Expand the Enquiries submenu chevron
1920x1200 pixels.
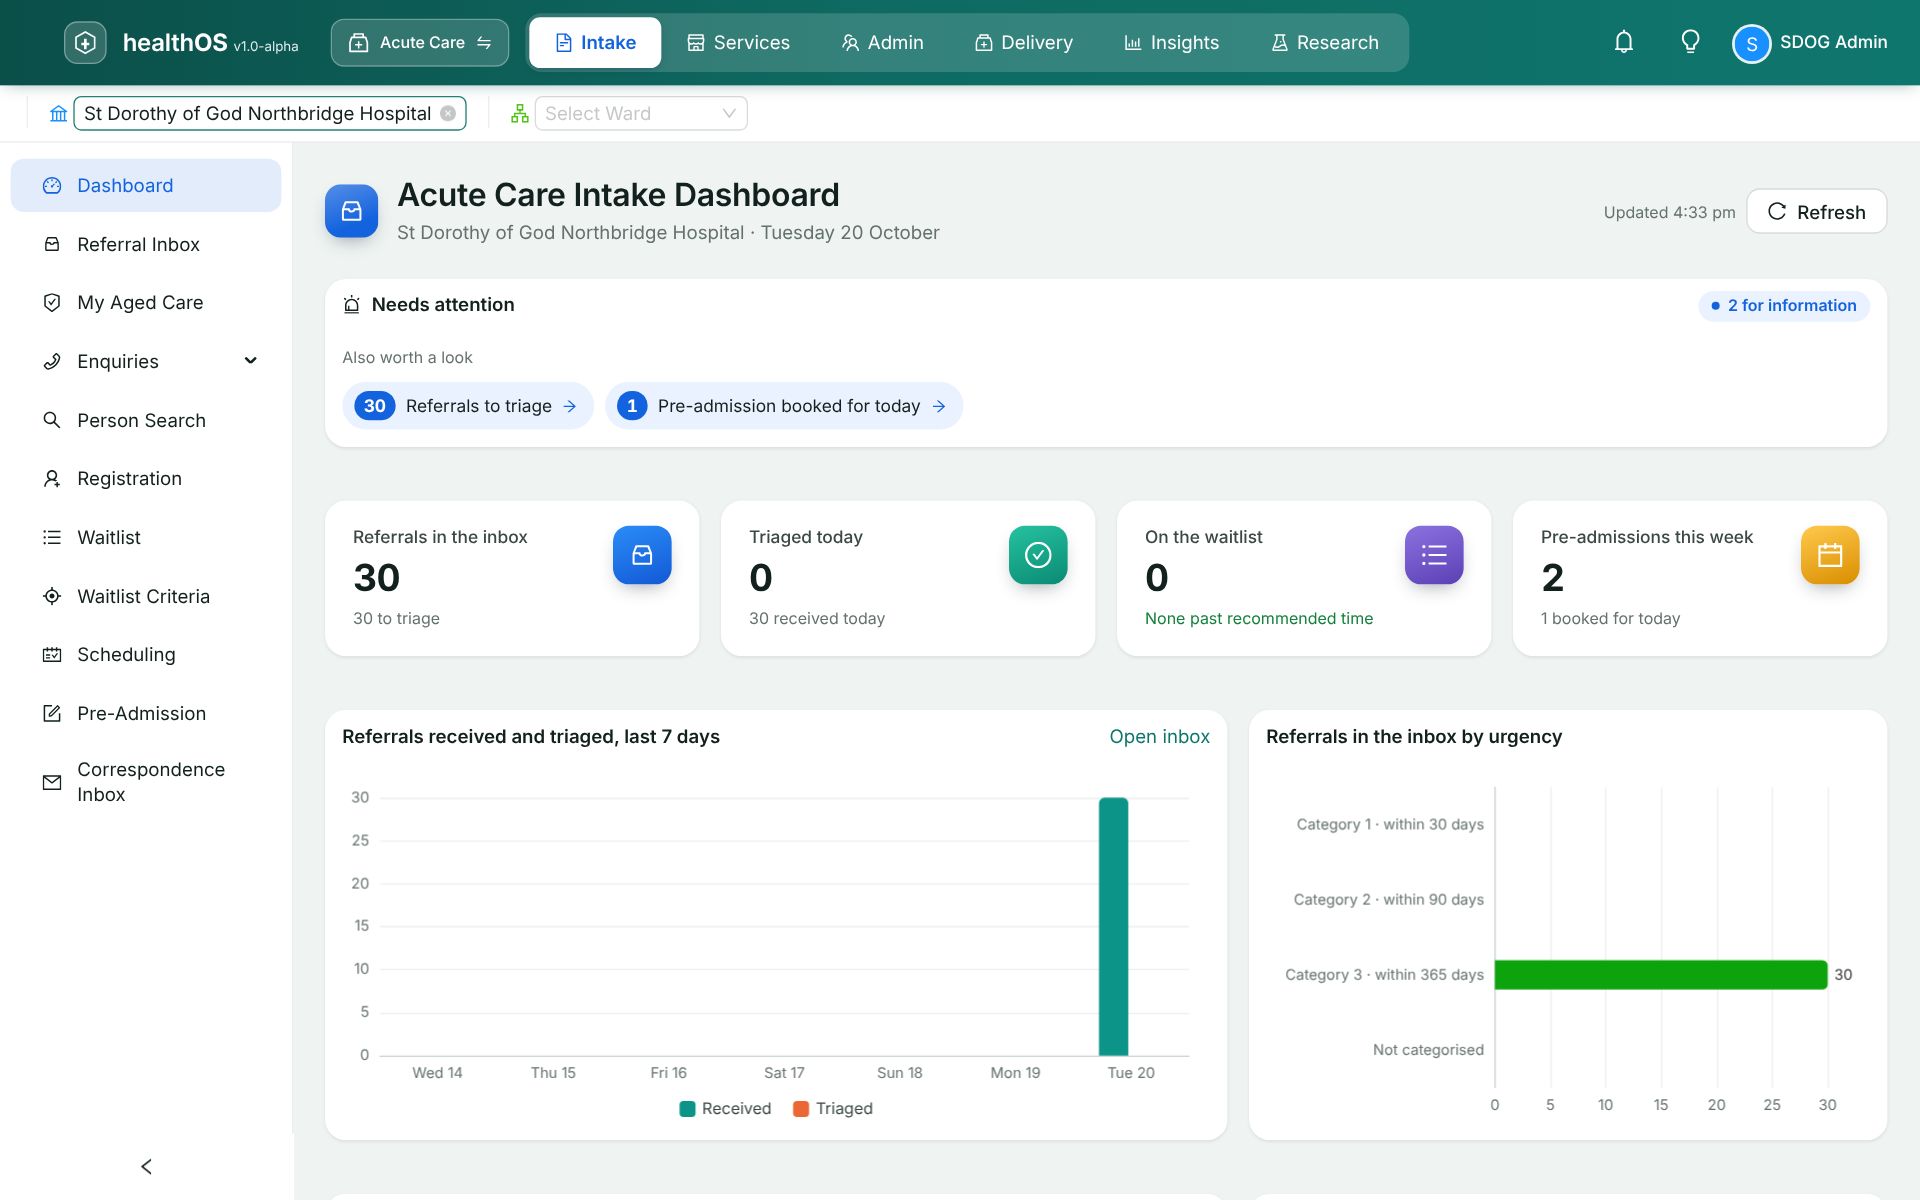pos(251,361)
